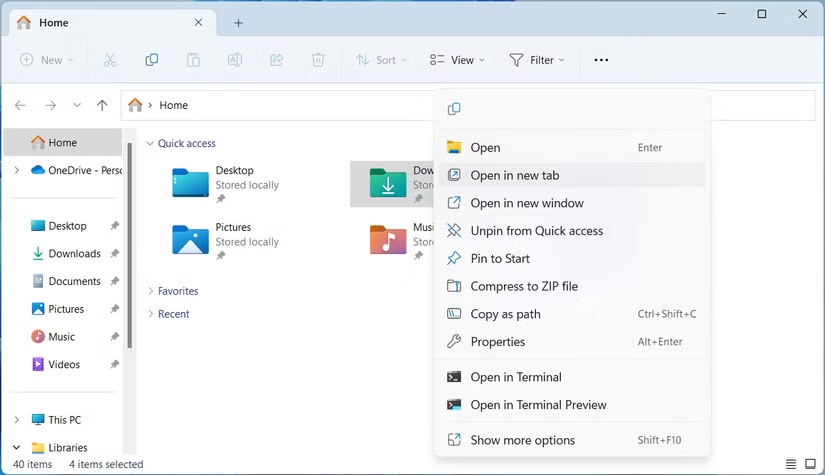Click the Delete trash icon in toolbar
Viewport: 825px width, 475px height.
pos(318,60)
